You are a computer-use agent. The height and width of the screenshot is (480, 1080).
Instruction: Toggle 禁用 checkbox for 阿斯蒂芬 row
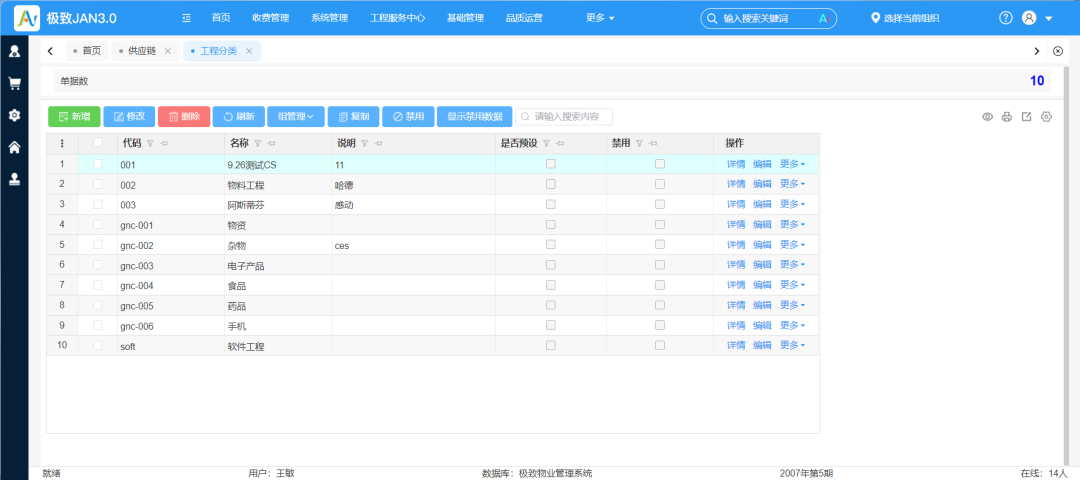coord(660,204)
